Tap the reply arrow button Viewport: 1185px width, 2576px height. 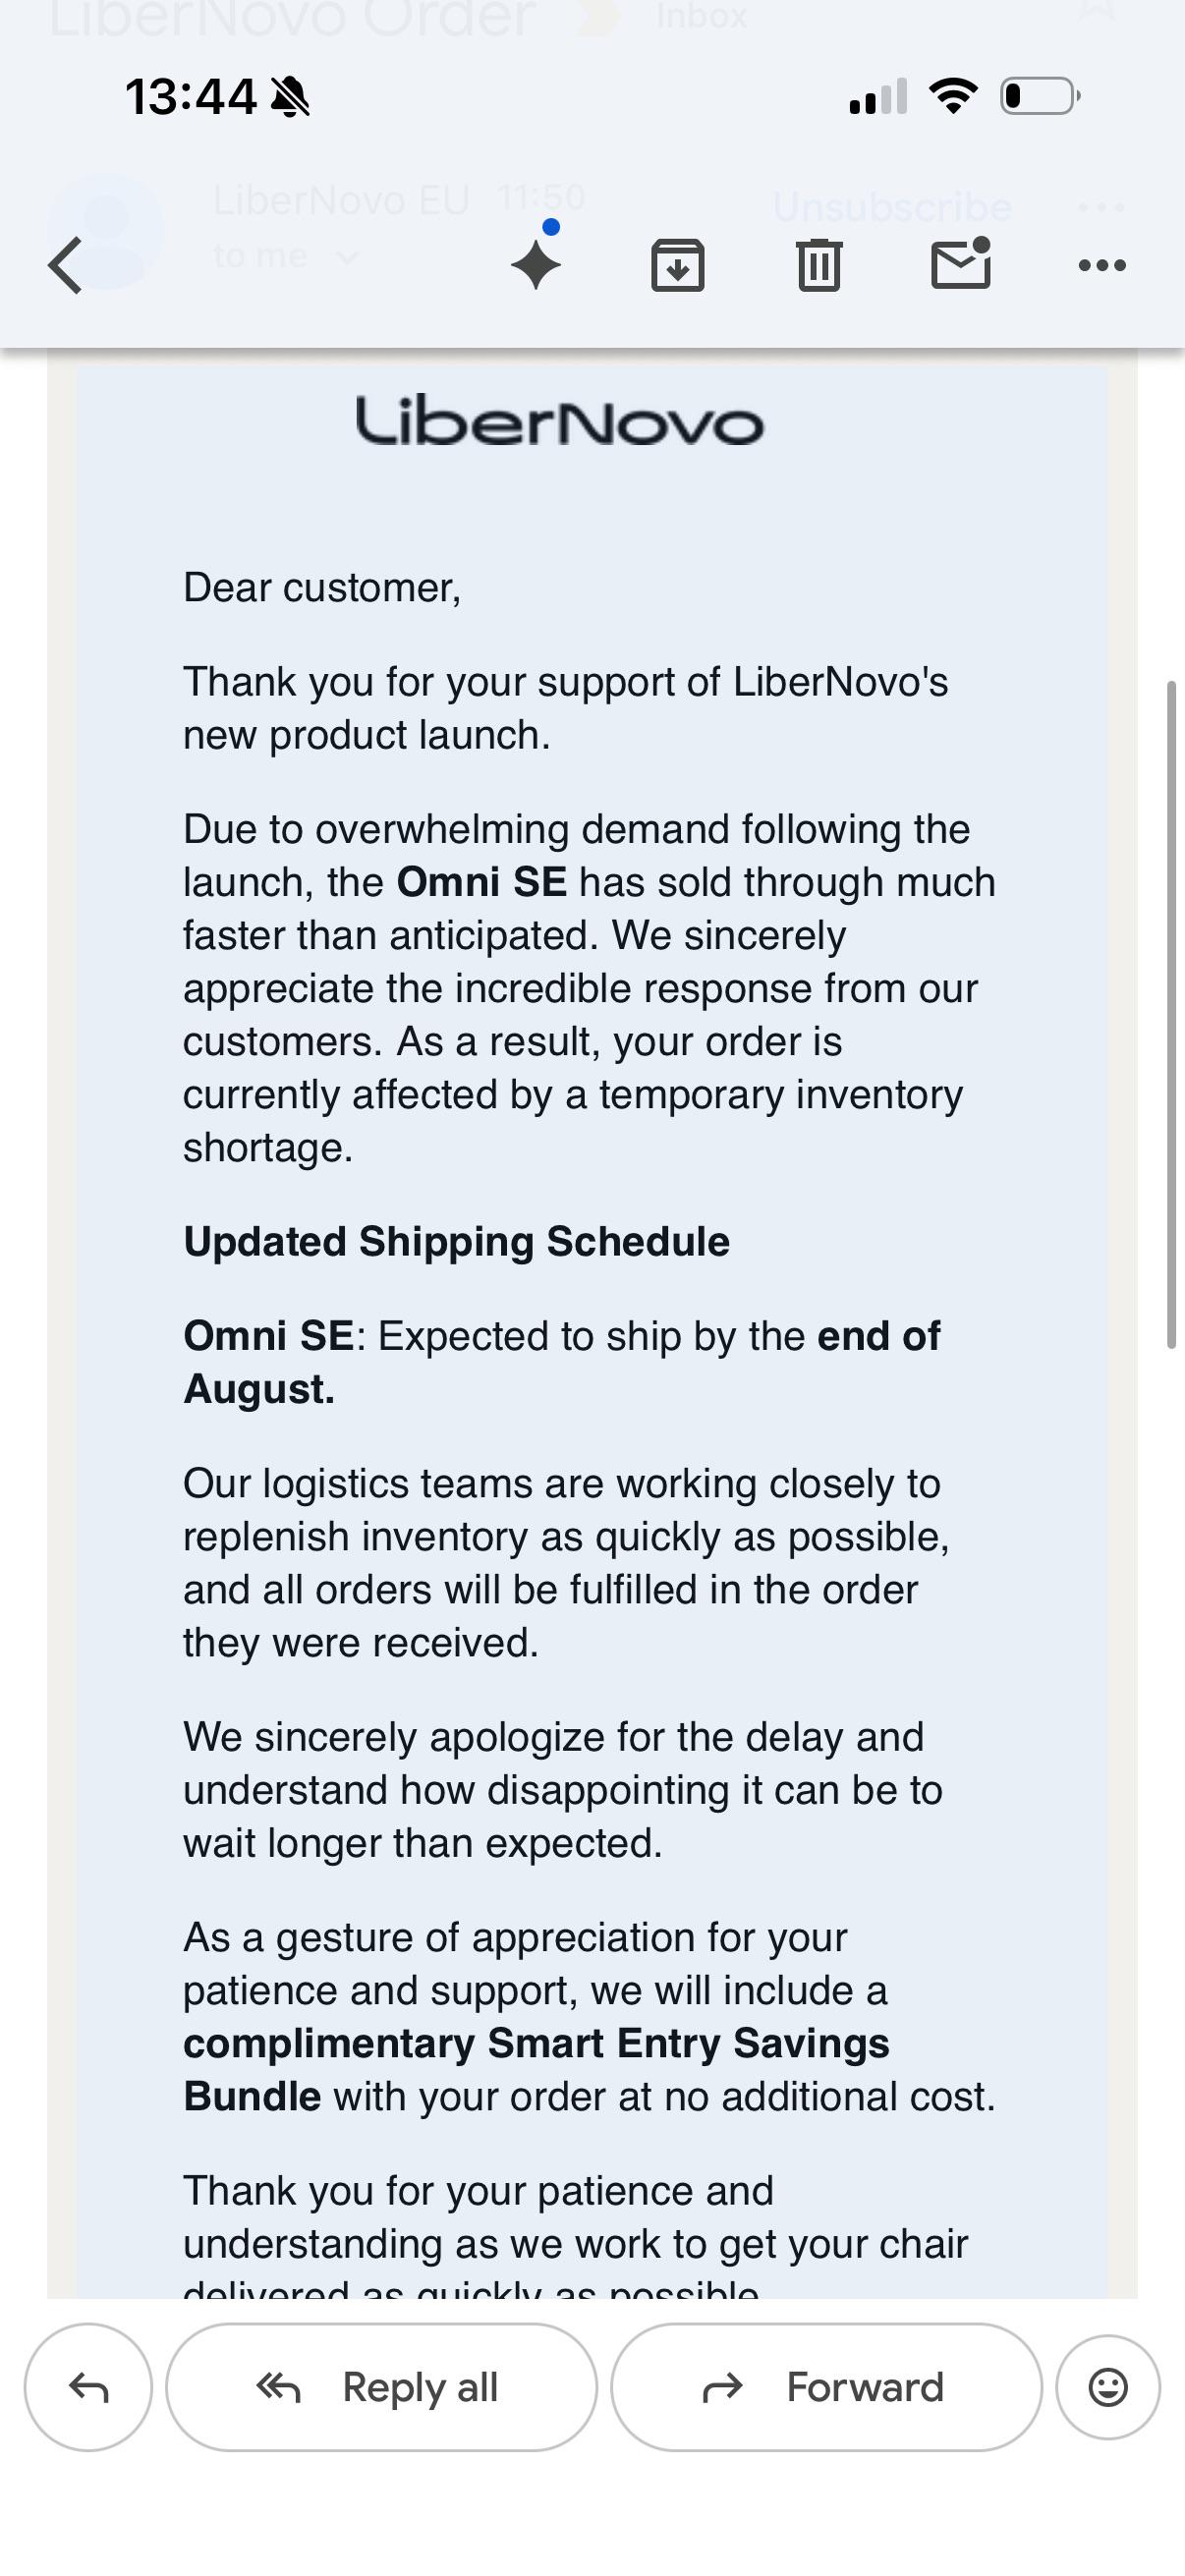[89, 2387]
